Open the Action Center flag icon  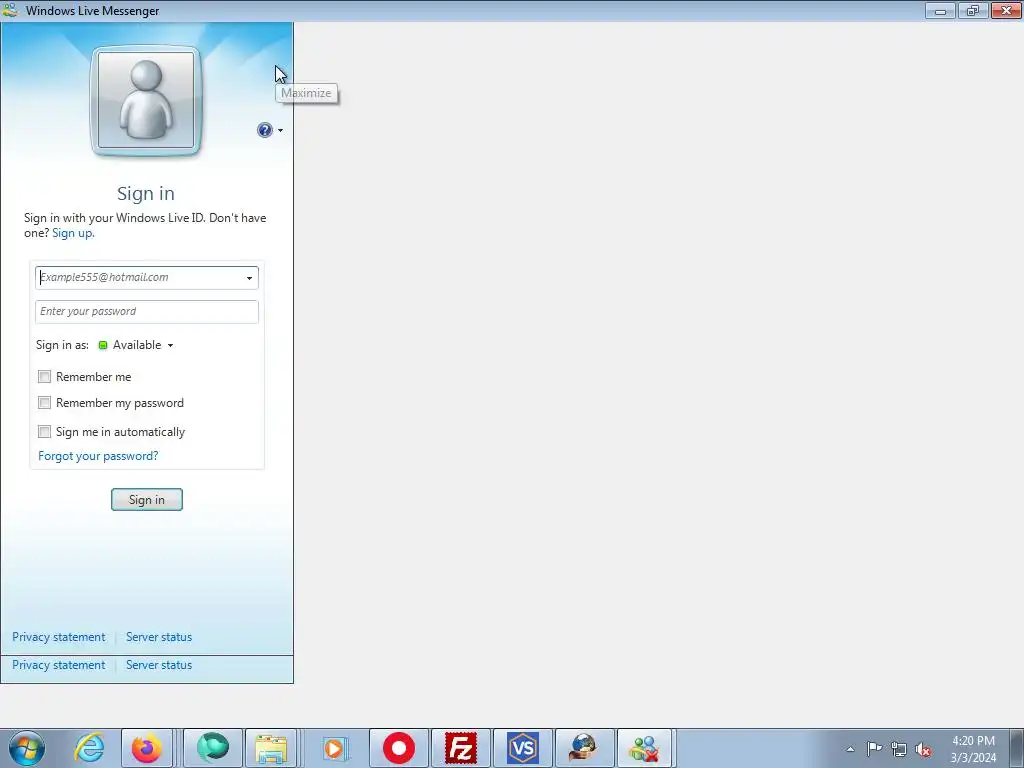[874, 749]
